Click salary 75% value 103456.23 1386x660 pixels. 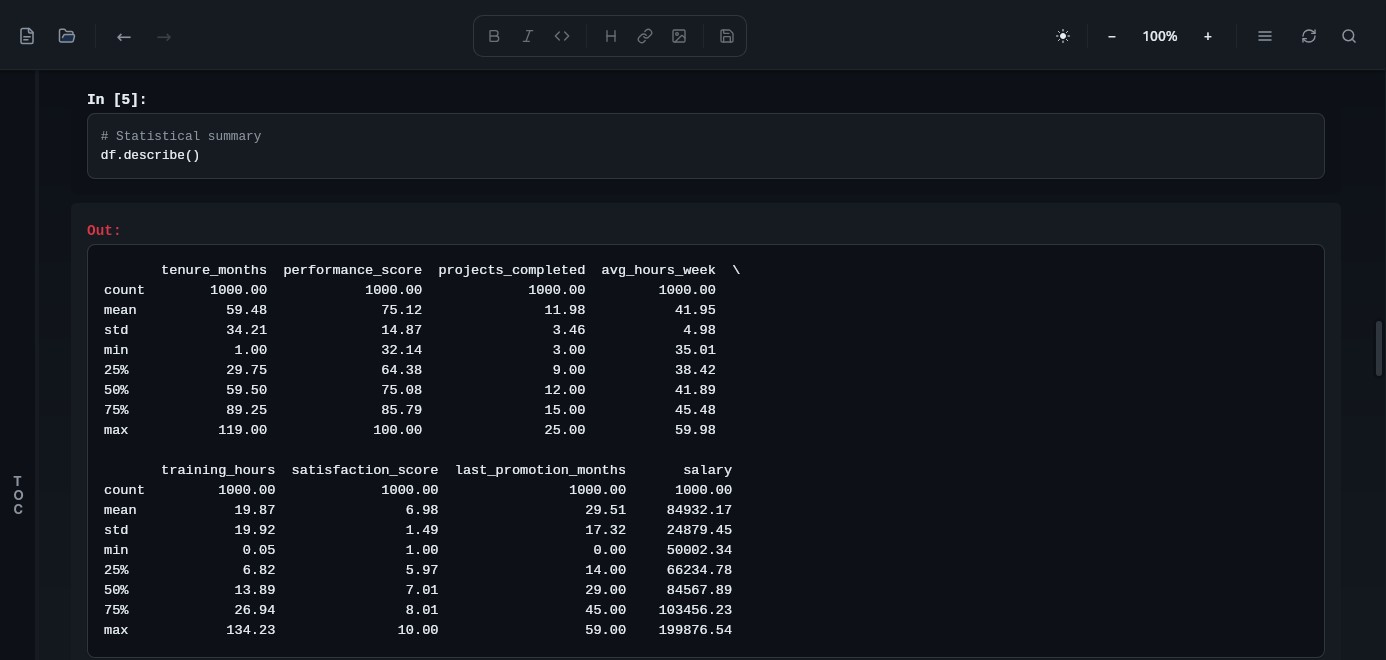[x=696, y=610]
